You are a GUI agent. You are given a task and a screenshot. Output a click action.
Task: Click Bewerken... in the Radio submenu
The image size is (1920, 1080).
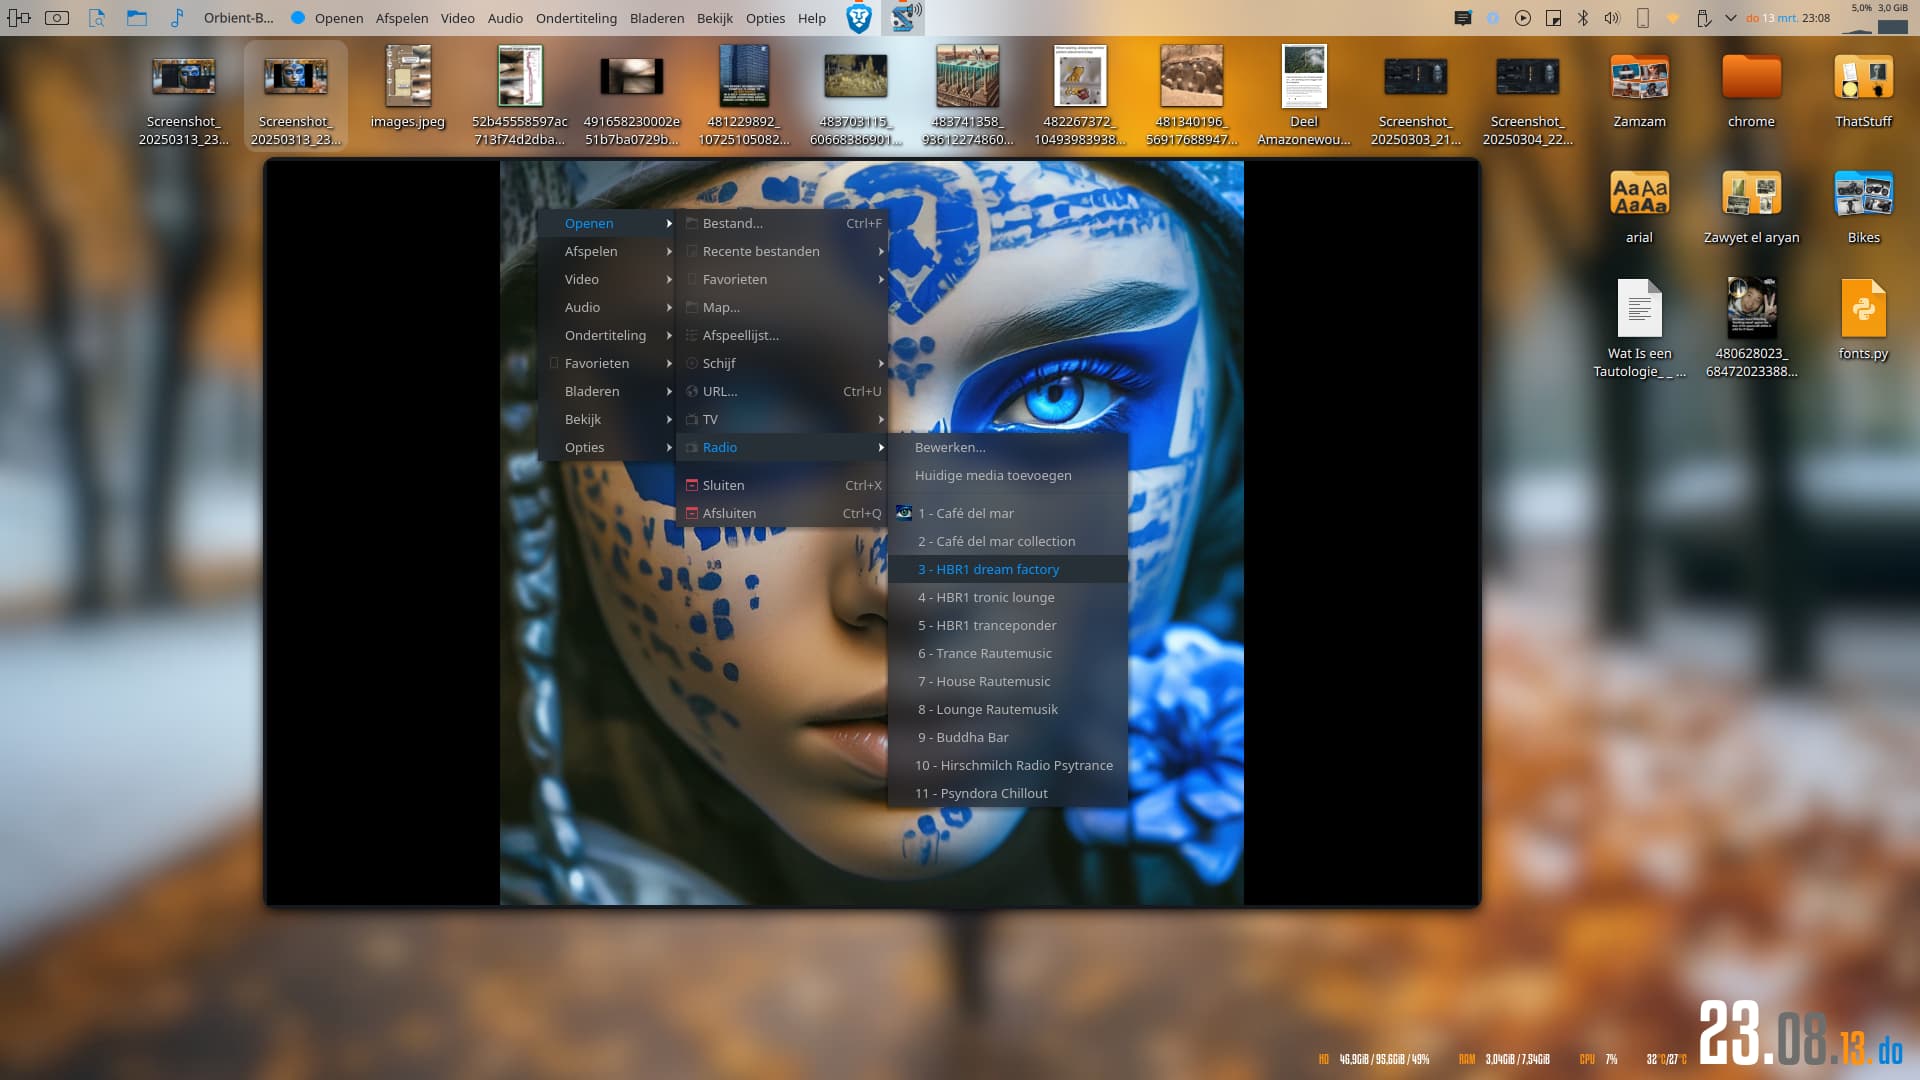coord(1008,447)
